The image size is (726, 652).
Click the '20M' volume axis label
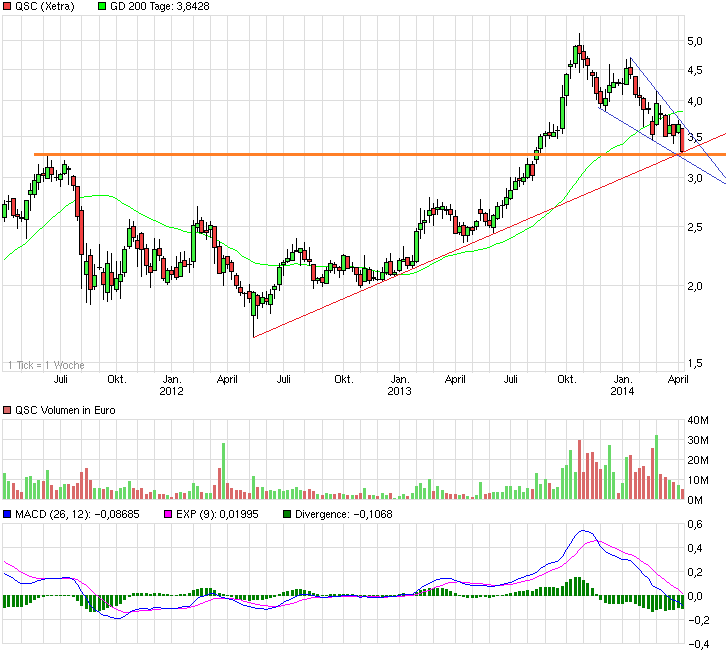[x=698, y=460]
